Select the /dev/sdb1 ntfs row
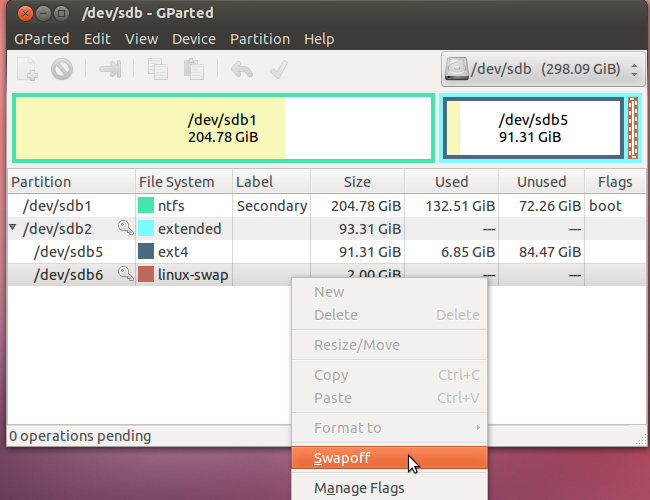 click(327, 206)
